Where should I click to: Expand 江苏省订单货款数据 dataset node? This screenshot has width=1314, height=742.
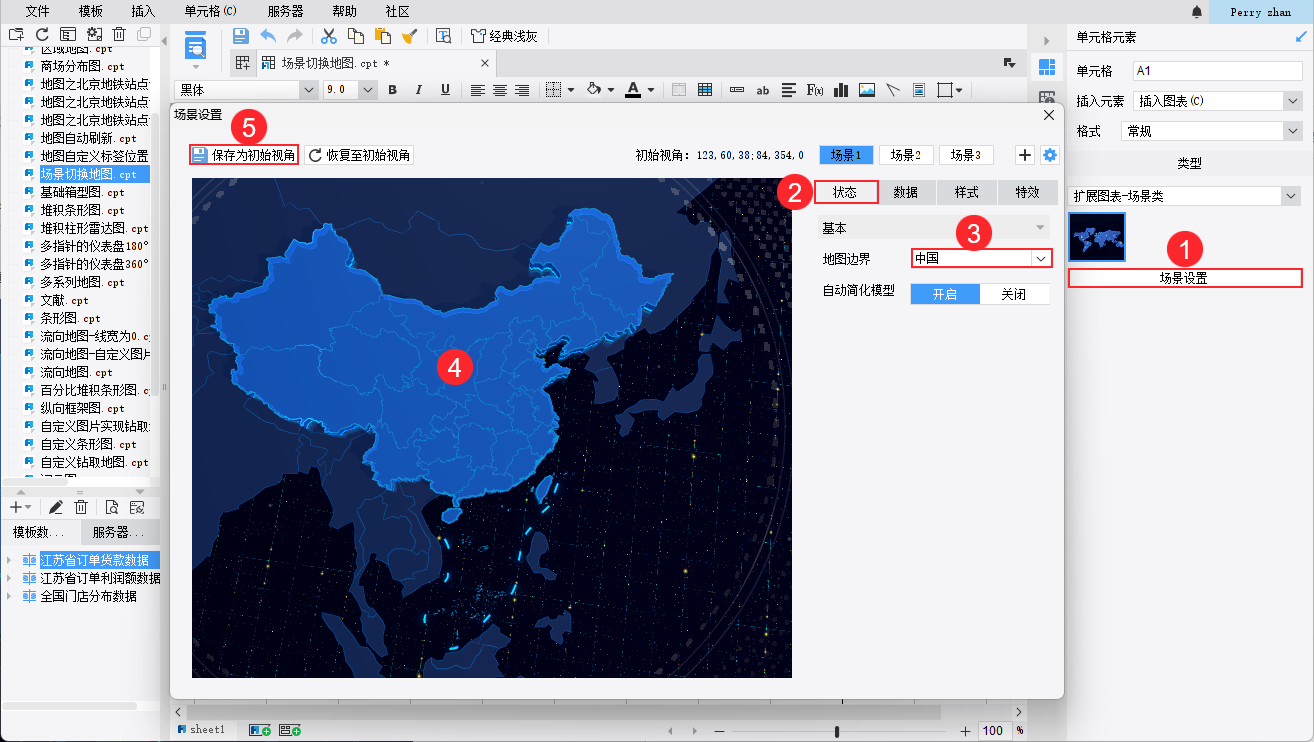tap(10, 560)
